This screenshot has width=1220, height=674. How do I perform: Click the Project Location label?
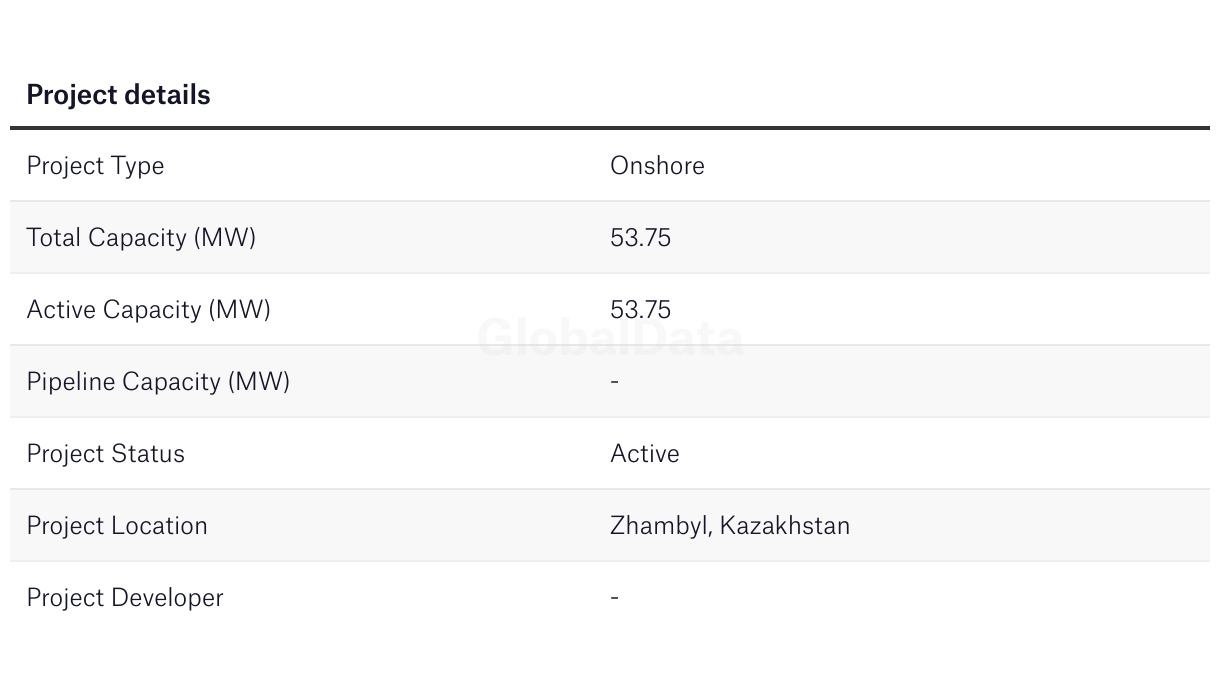117,525
